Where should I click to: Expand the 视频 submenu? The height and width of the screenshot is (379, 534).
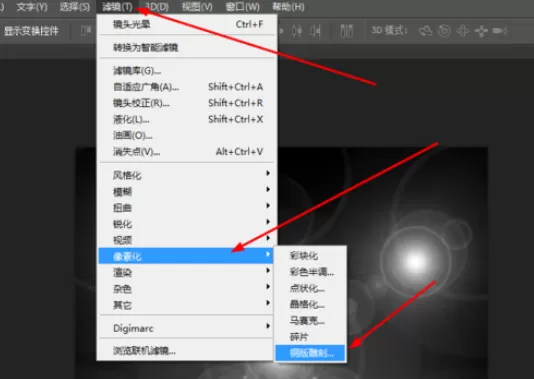[x=187, y=240]
